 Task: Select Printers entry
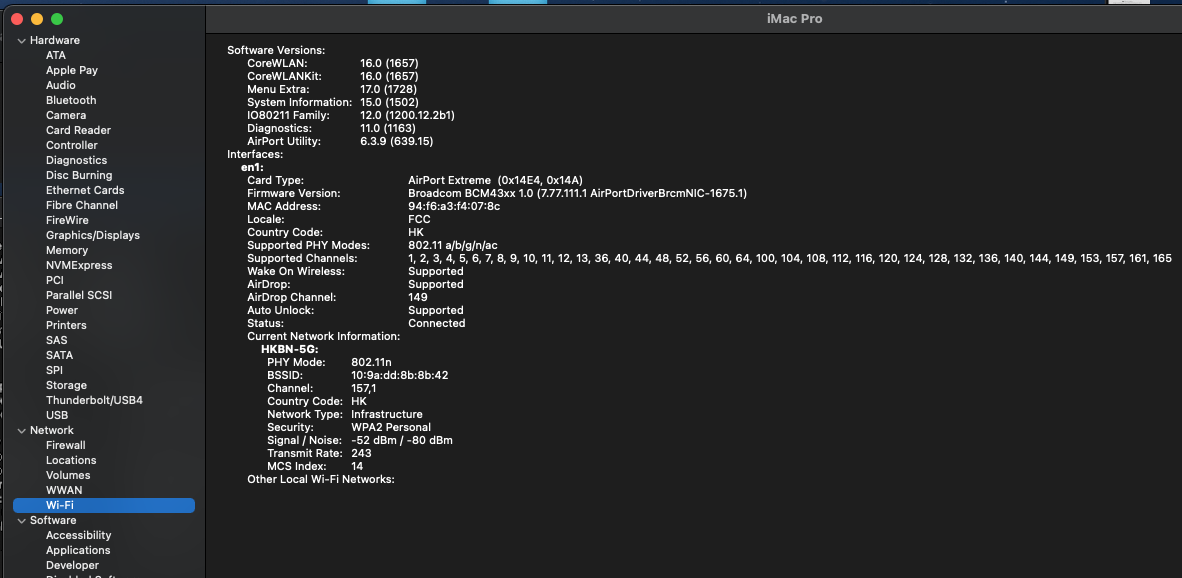click(66, 326)
